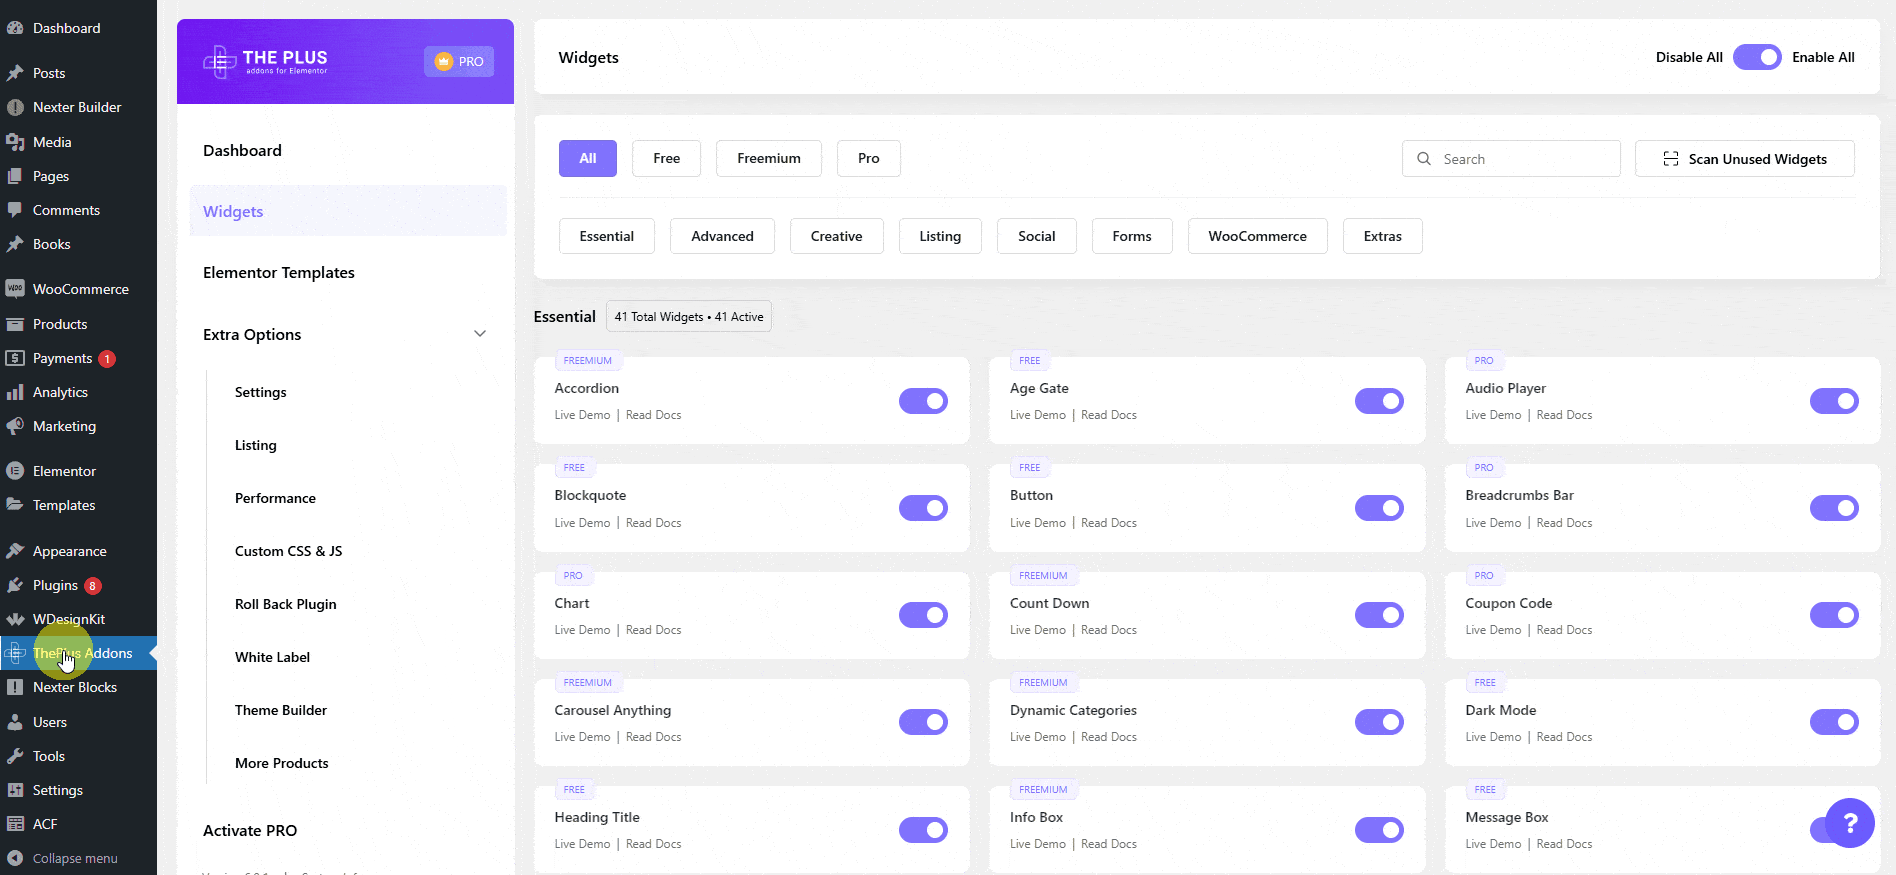Click the WDesignKit icon
1896x875 pixels.
(x=15, y=619)
